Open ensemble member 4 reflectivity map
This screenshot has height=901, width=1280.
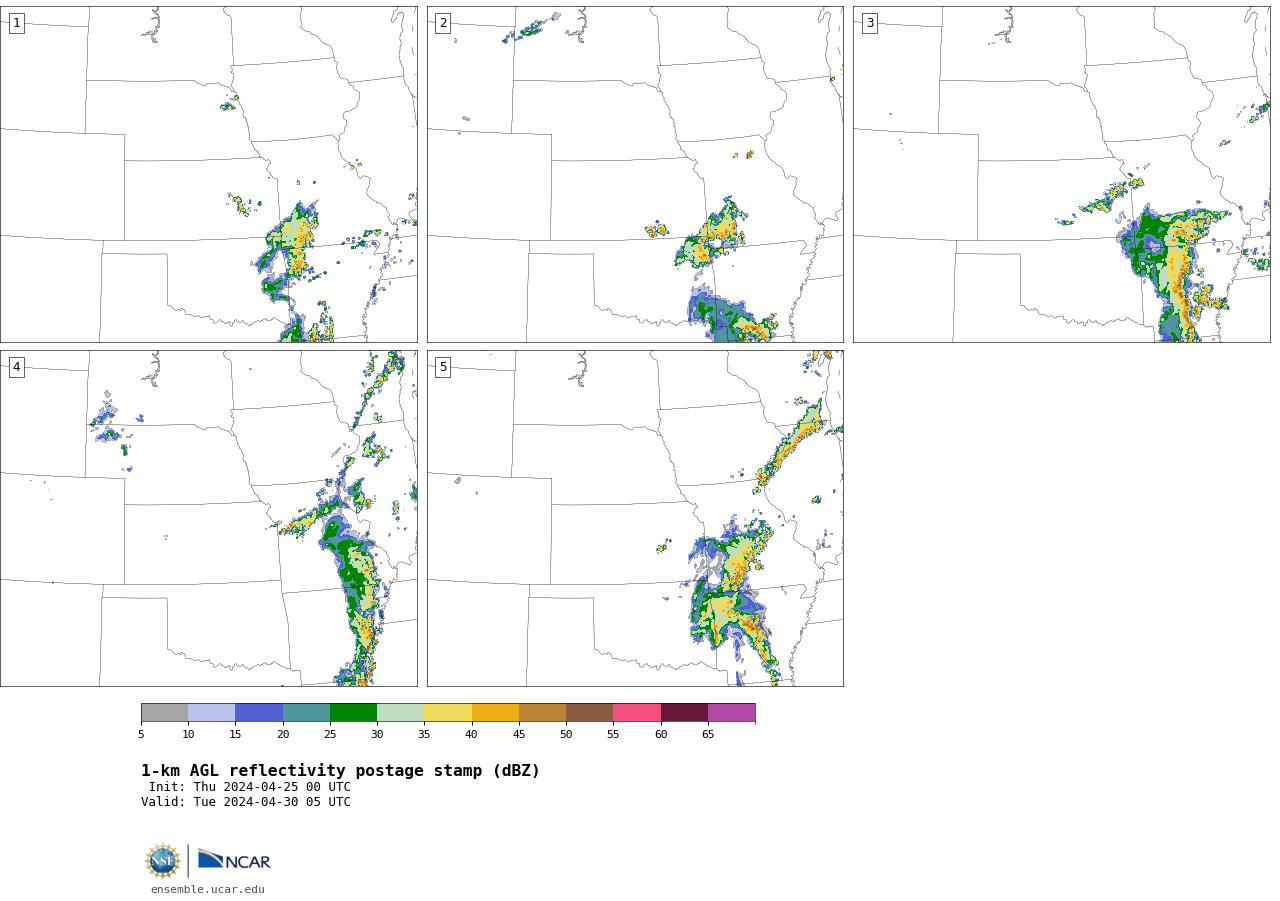coord(208,518)
